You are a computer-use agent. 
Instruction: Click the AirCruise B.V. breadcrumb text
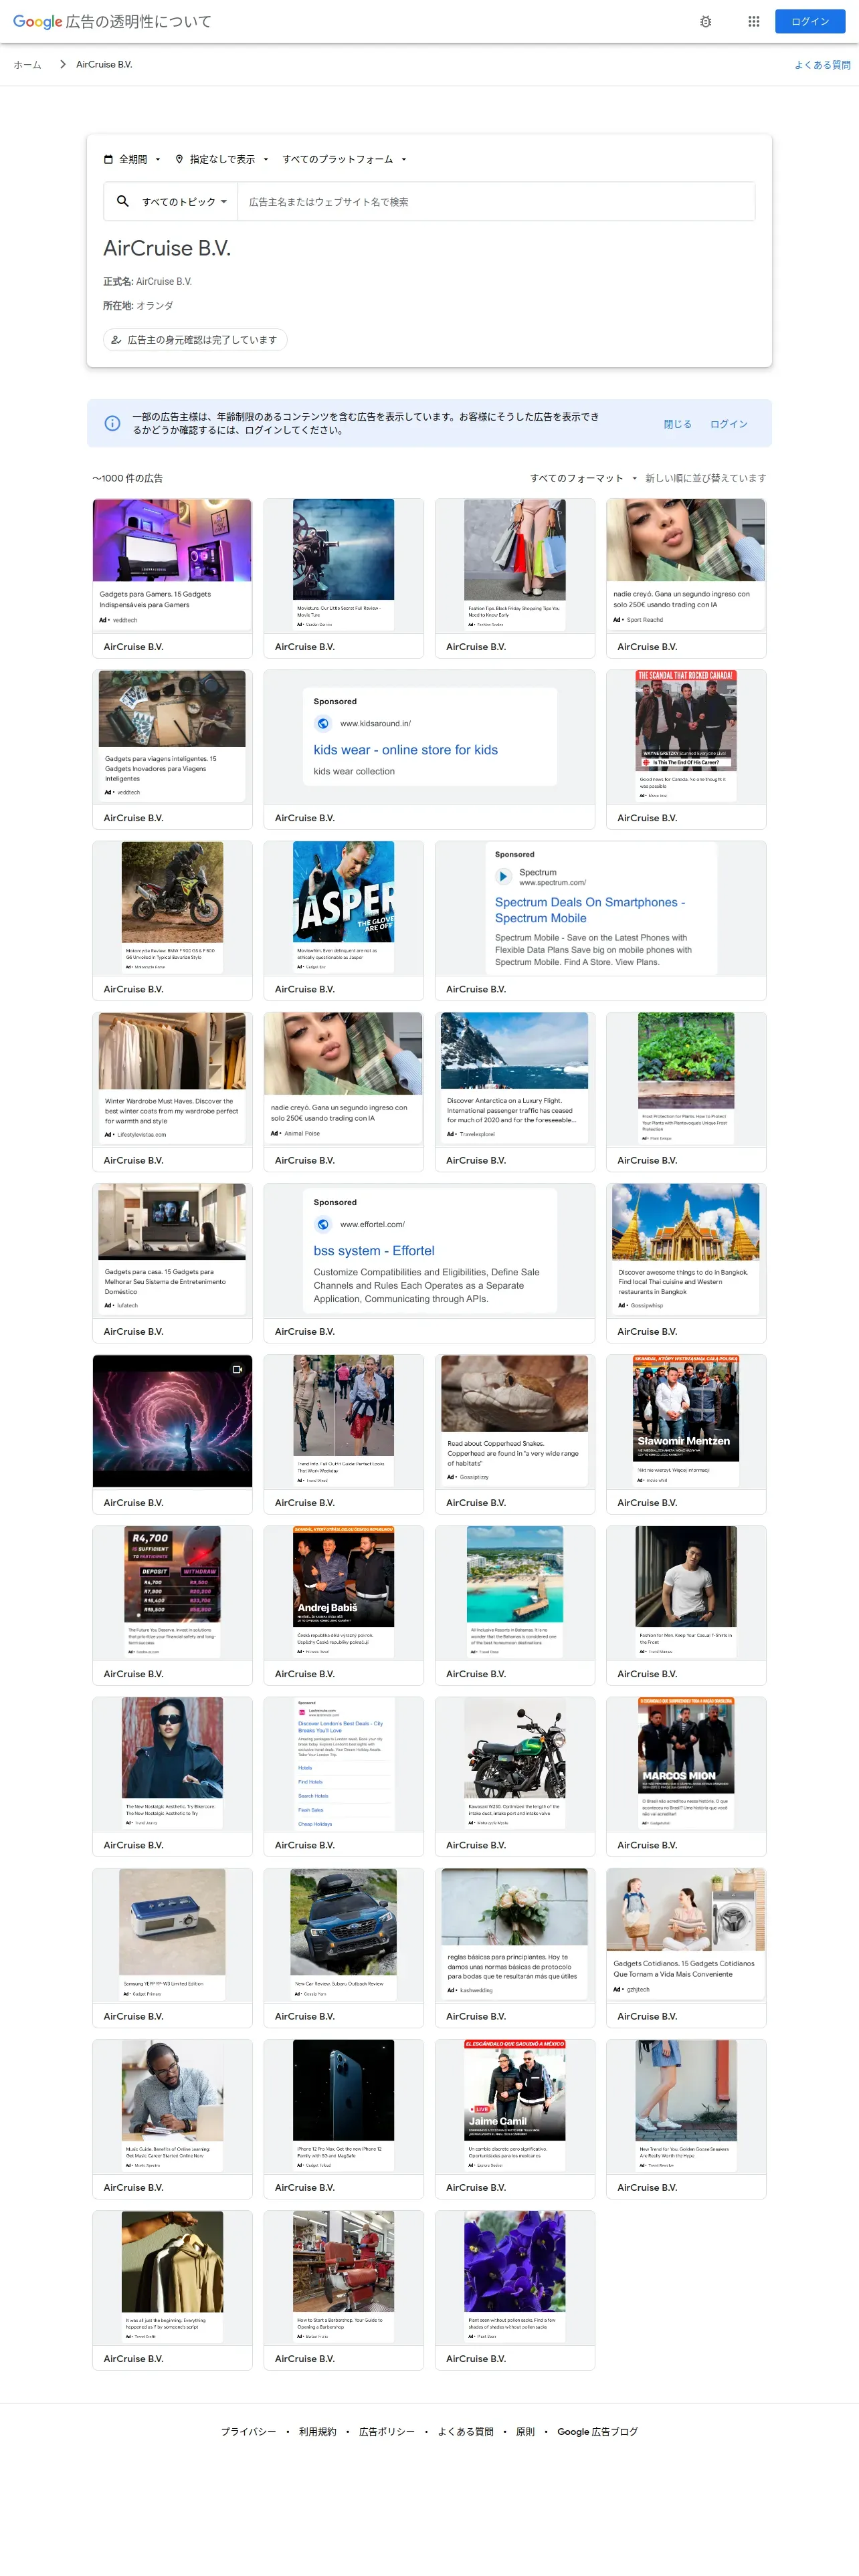104,65
